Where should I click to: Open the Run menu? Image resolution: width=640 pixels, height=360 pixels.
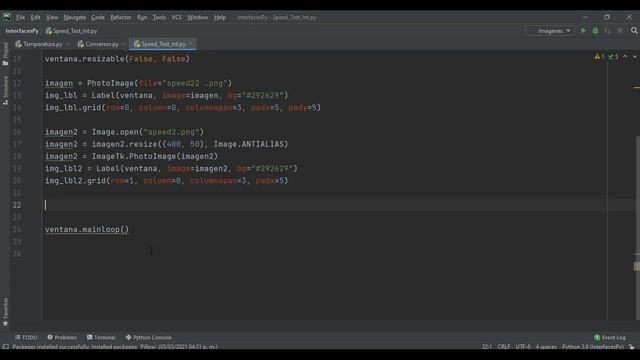(x=142, y=18)
